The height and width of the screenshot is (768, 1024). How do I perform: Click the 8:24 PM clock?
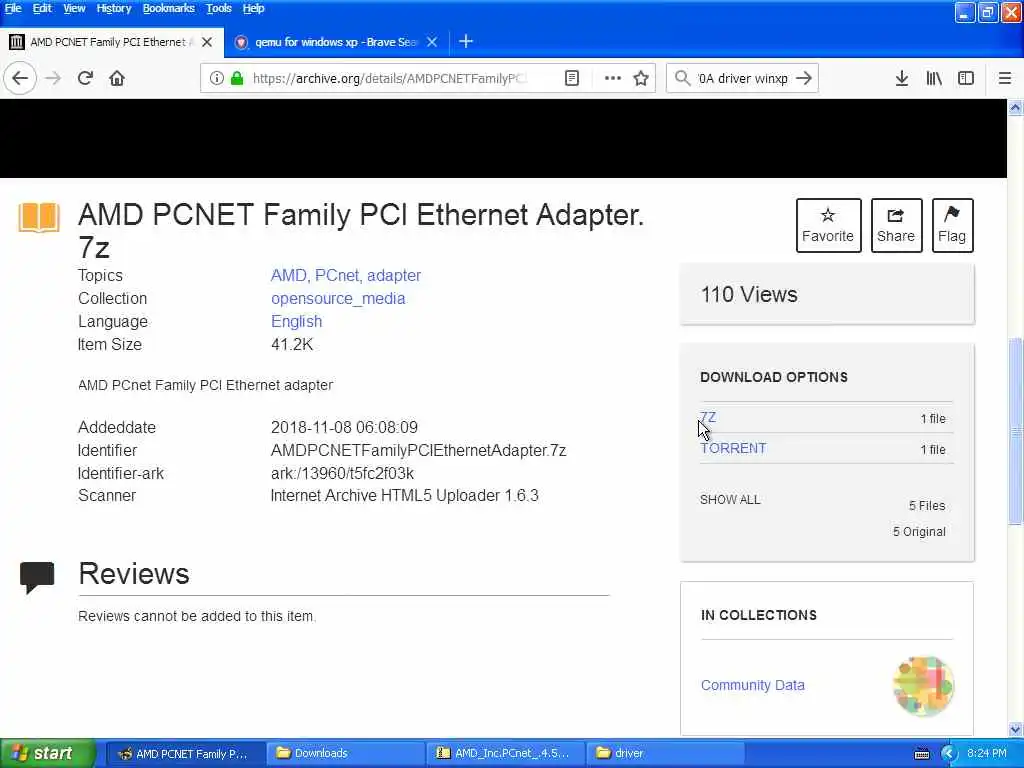click(987, 754)
